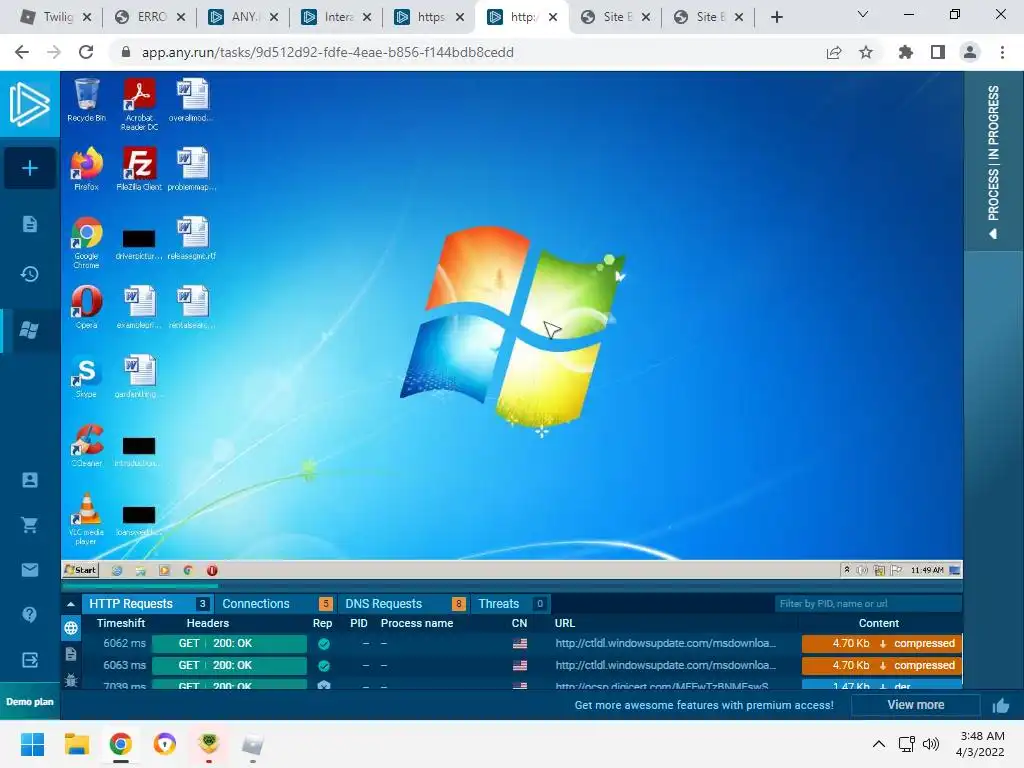Select Firefox shortcut on VM desktop
Image resolution: width=1024 pixels, height=768 pixels.
click(86, 169)
